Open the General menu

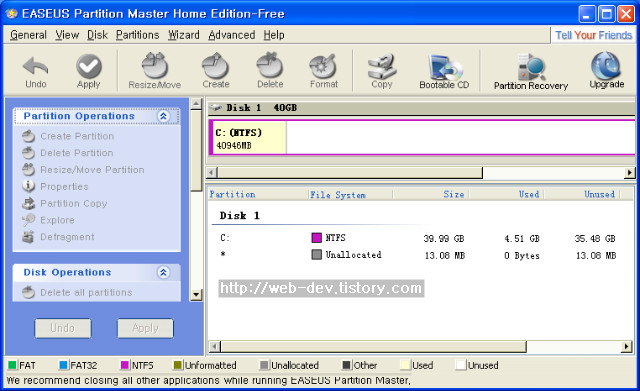pyautogui.click(x=28, y=35)
